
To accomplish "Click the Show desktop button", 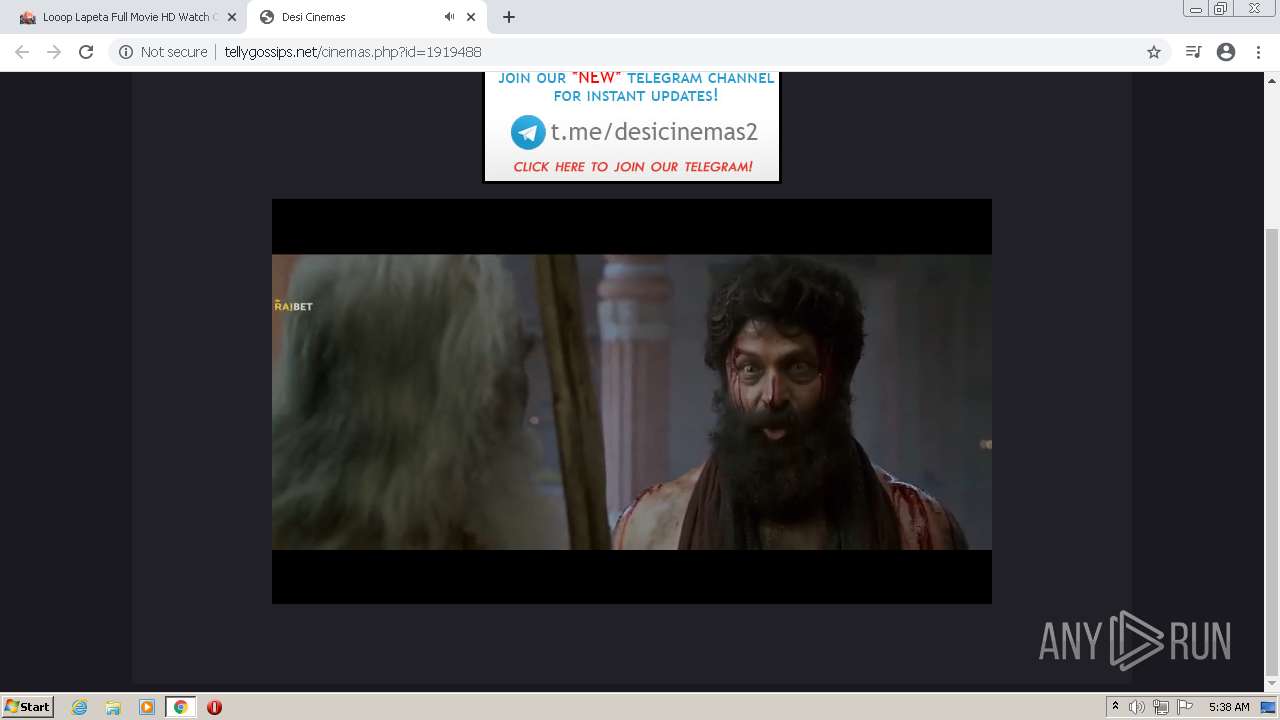I will [1269, 707].
